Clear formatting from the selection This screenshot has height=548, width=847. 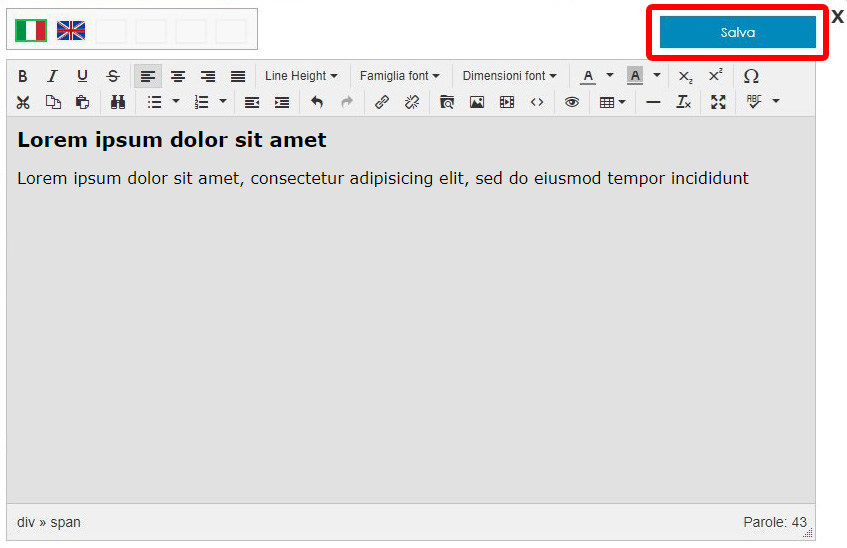683,102
